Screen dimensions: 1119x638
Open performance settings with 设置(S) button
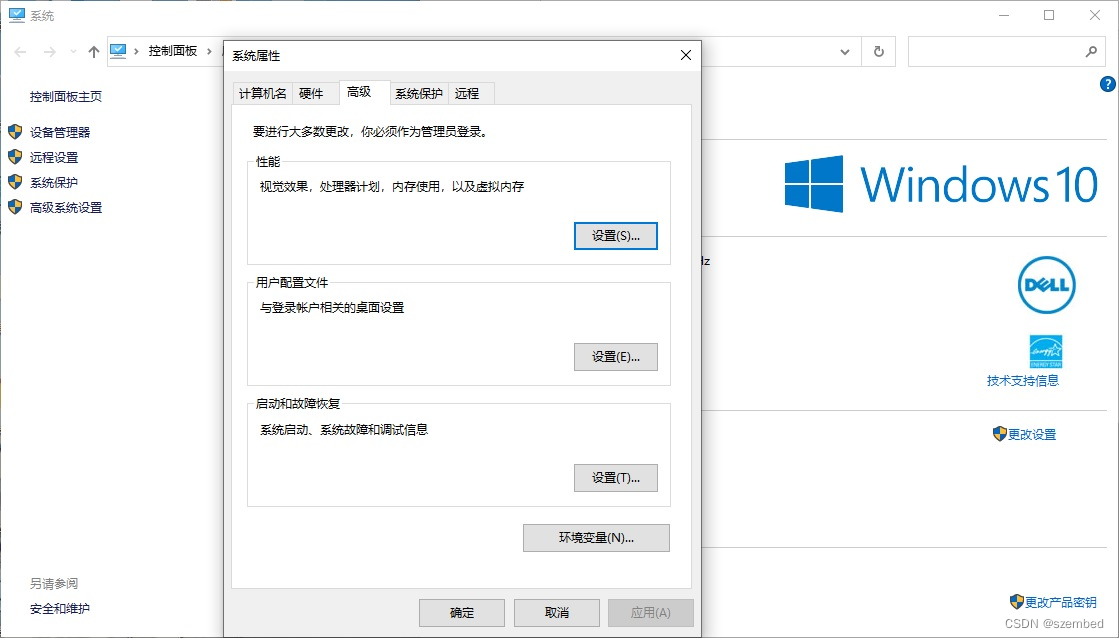[615, 236]
